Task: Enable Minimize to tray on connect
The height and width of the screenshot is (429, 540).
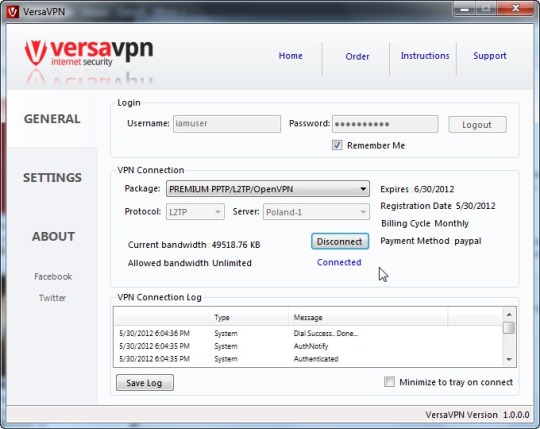Action: coord(389,382)
